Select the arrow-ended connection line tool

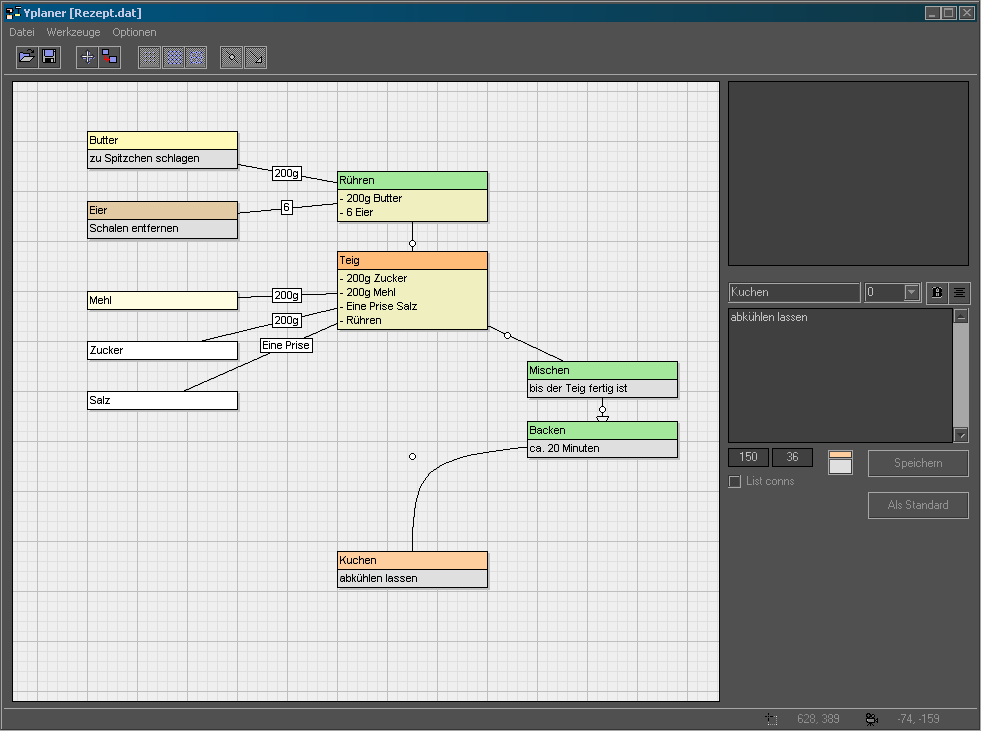[256, 57]
